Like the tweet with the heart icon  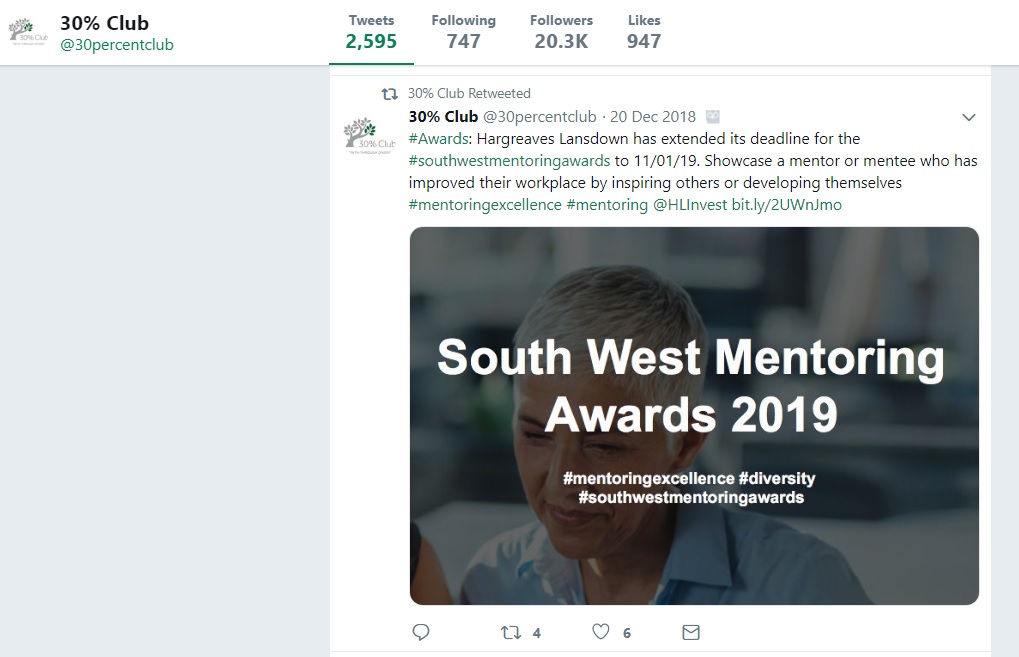click(x=601, y=631)
